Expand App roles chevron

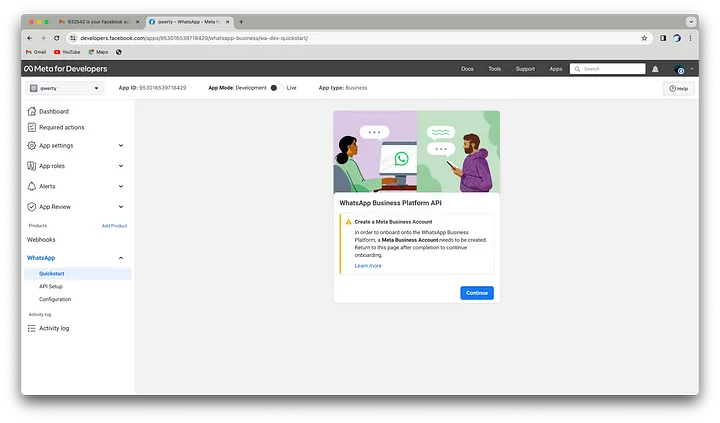[x=121, y=166]
